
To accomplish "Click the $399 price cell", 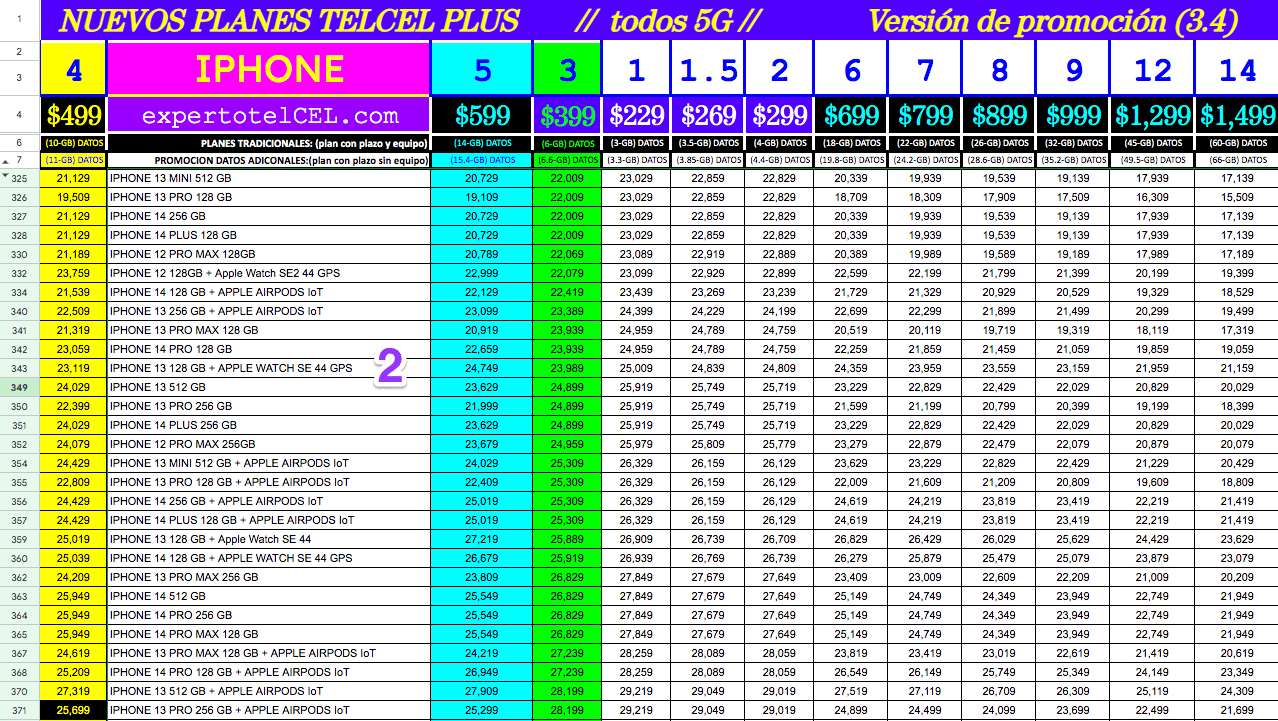I will [568, 116].
